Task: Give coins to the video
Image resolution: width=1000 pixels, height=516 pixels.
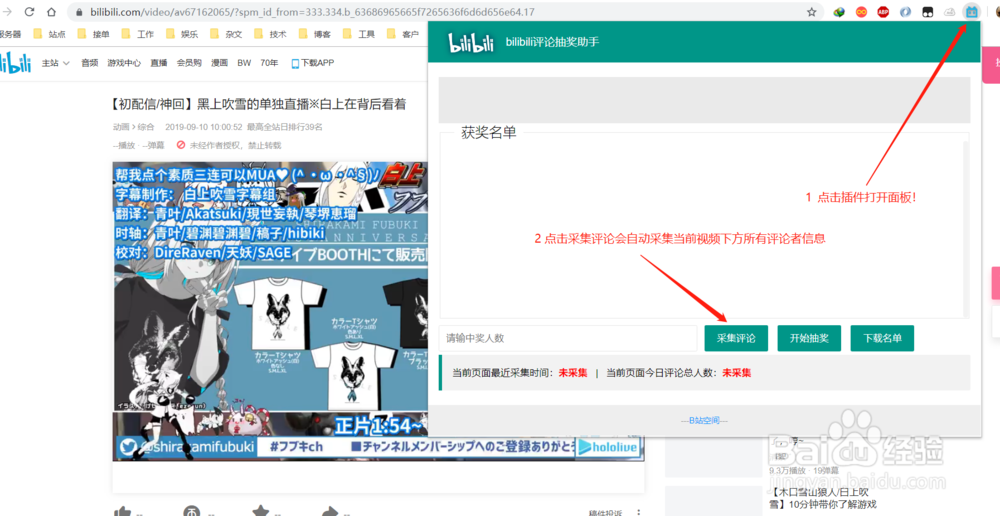Action: point(191,512)
